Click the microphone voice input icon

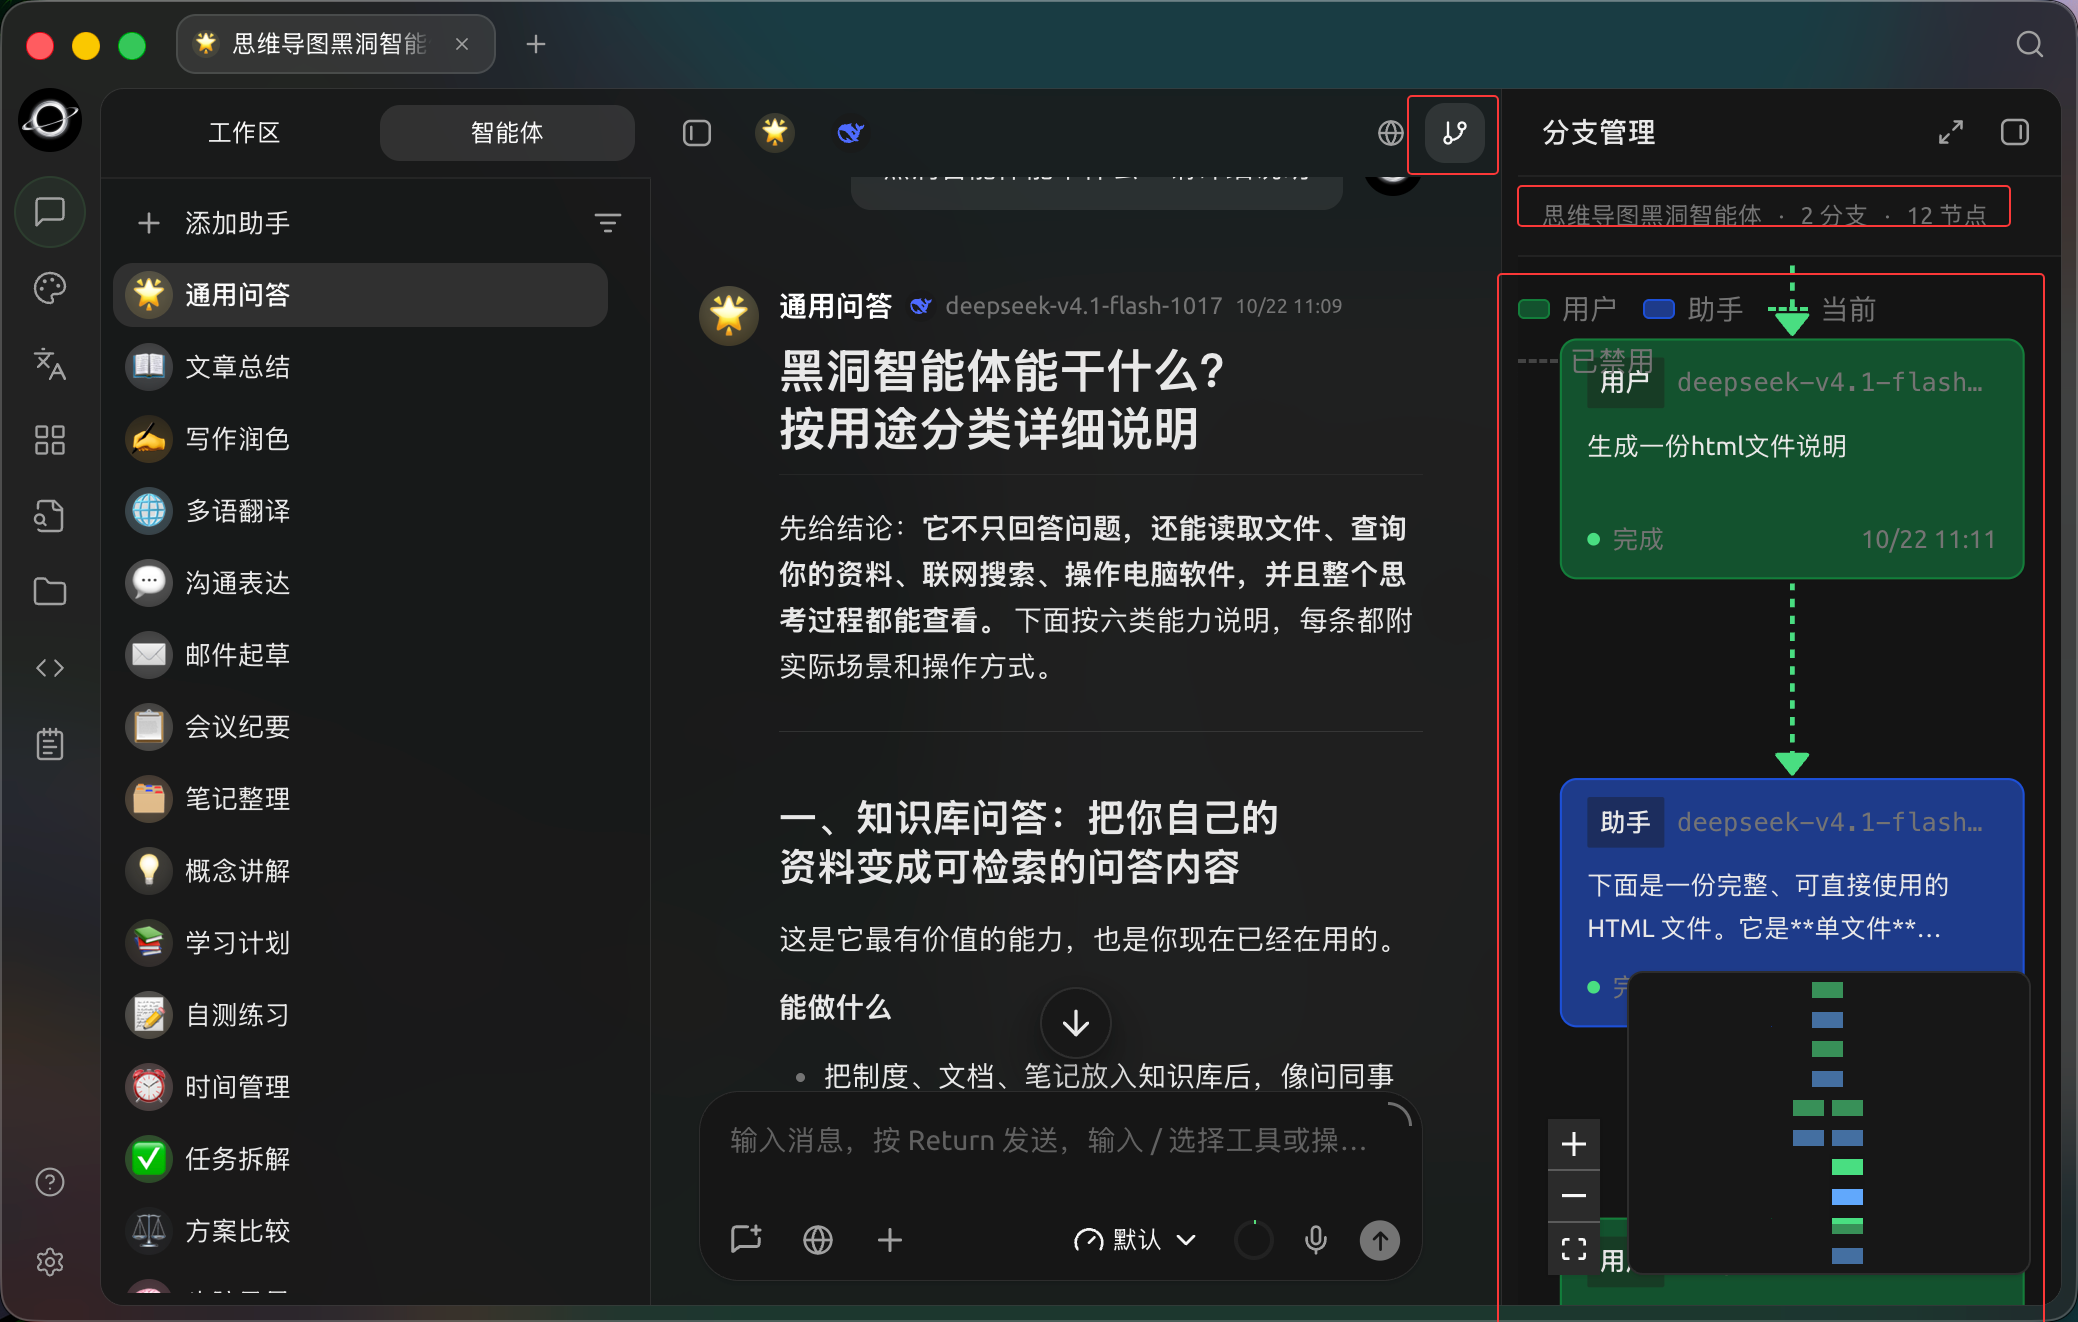pos(1316,1240)
